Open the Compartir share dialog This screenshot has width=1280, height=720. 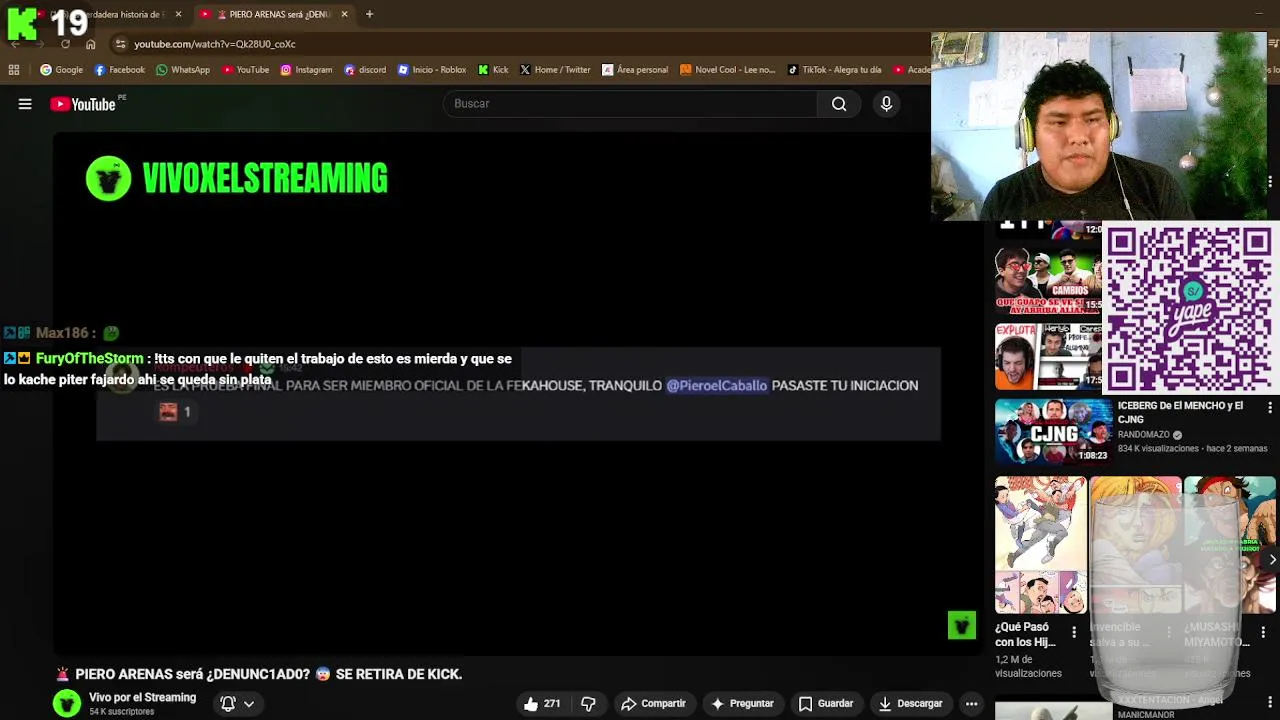click(x=653, y=704)
